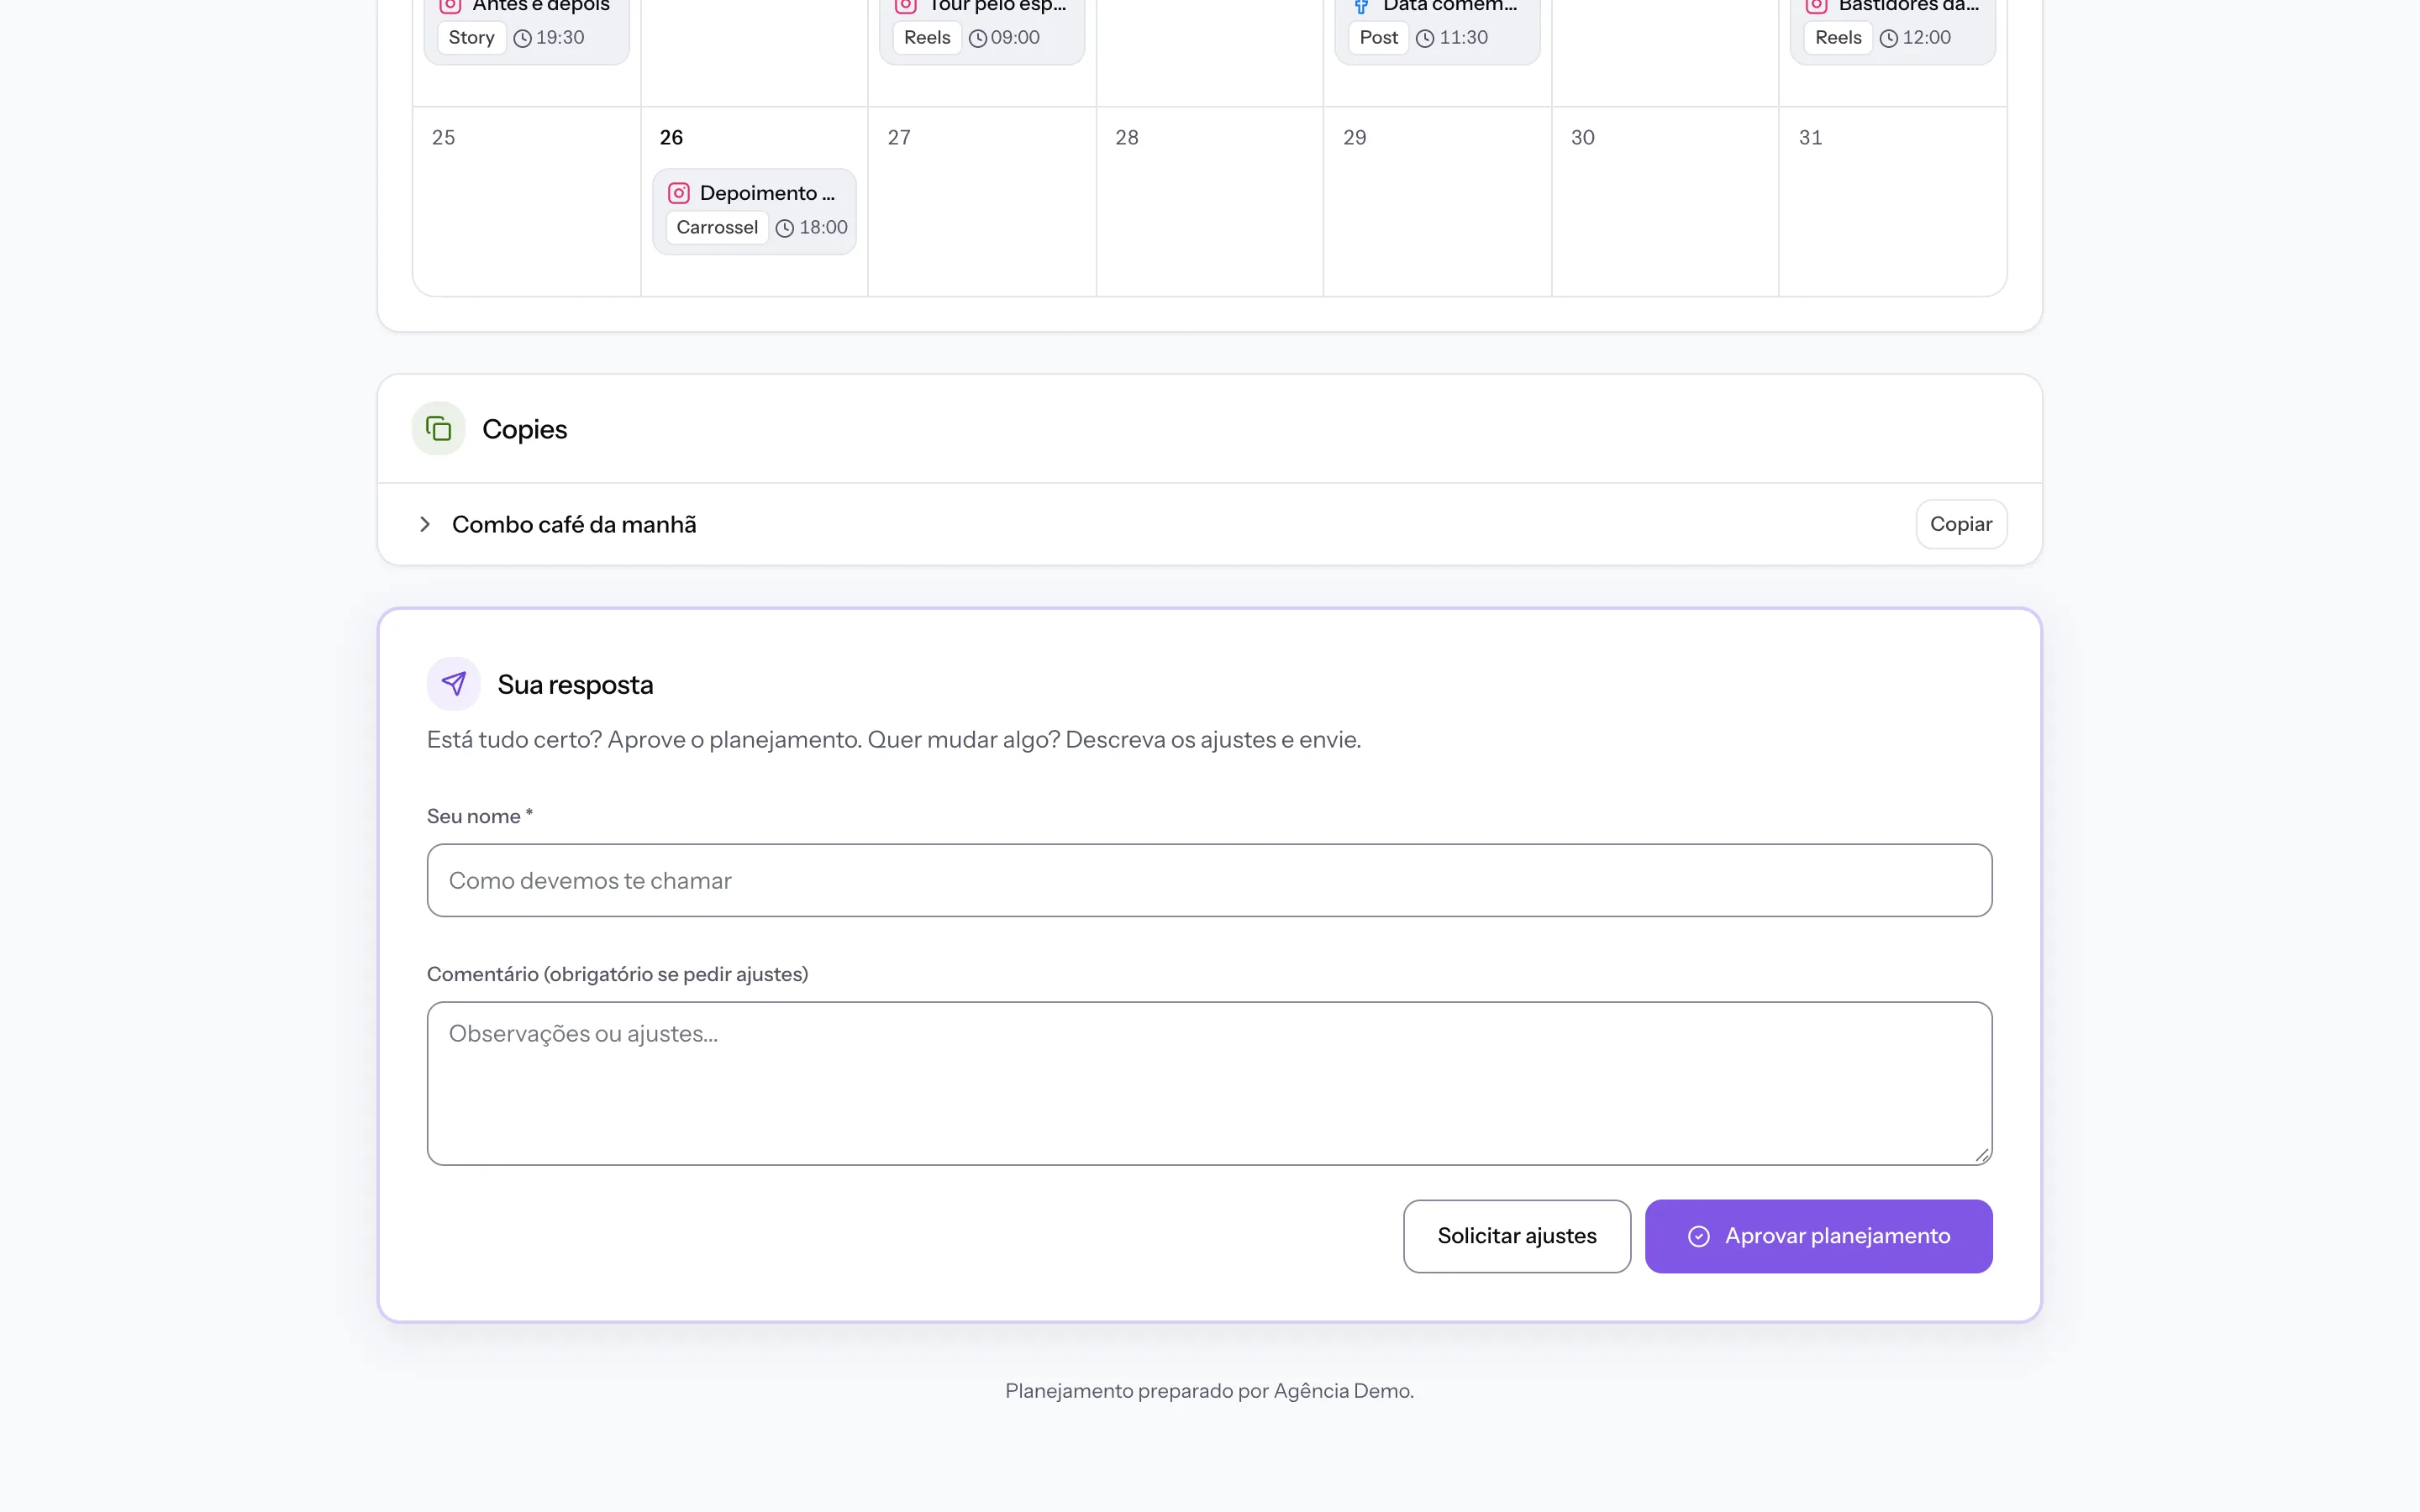Viewport: 2420px width, 1512px height.
Task: Click the paper plane icon beside Sua resposta
Action: [x=453, y=684]
